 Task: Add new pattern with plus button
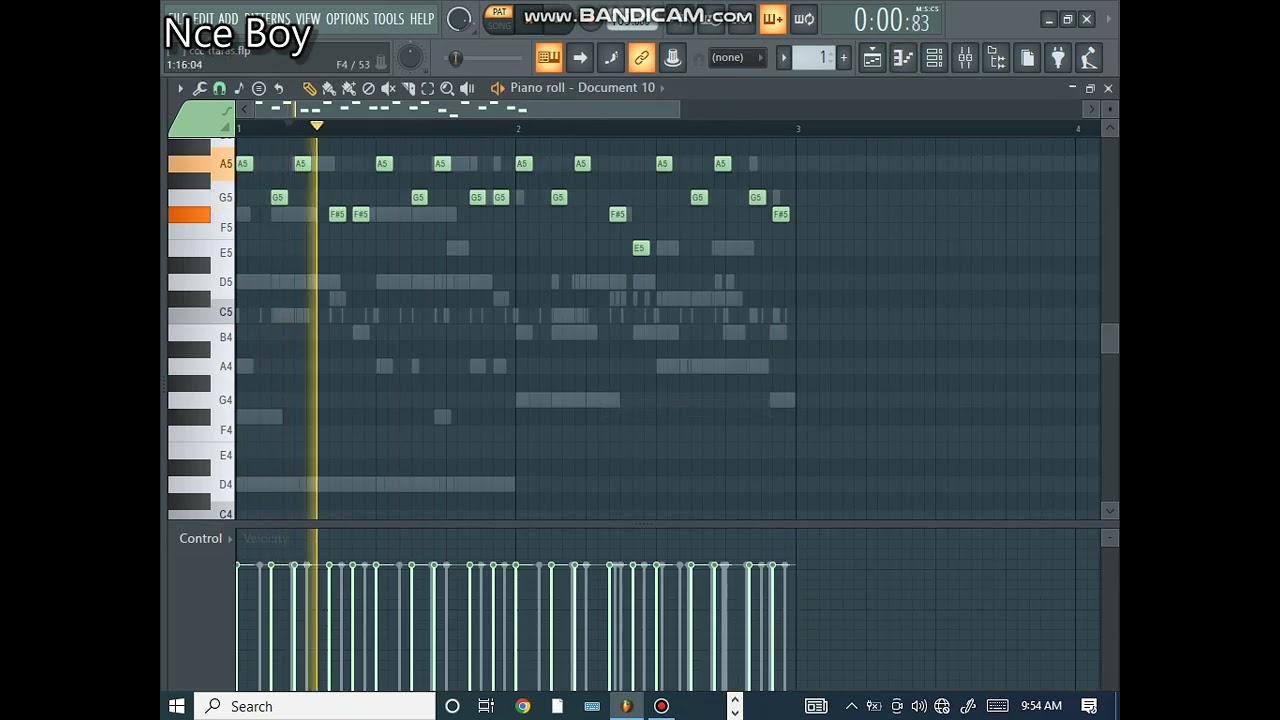(x=844, y=58)
